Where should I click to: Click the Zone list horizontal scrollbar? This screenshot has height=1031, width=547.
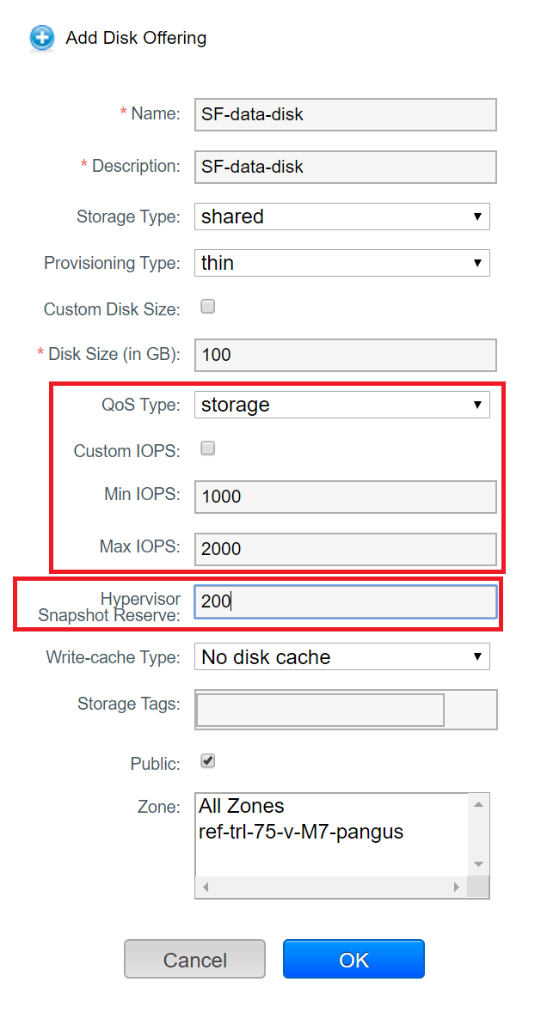coord(331,887)
